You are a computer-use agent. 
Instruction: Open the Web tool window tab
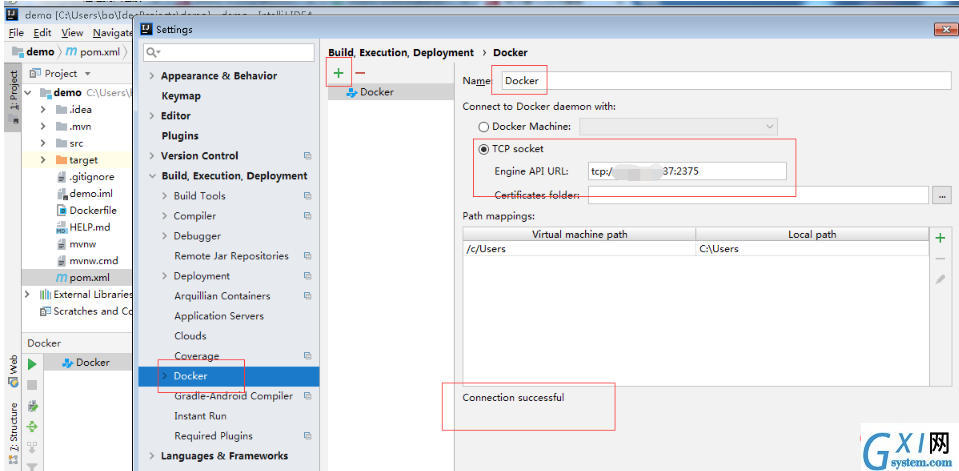(x=13, y=371)
